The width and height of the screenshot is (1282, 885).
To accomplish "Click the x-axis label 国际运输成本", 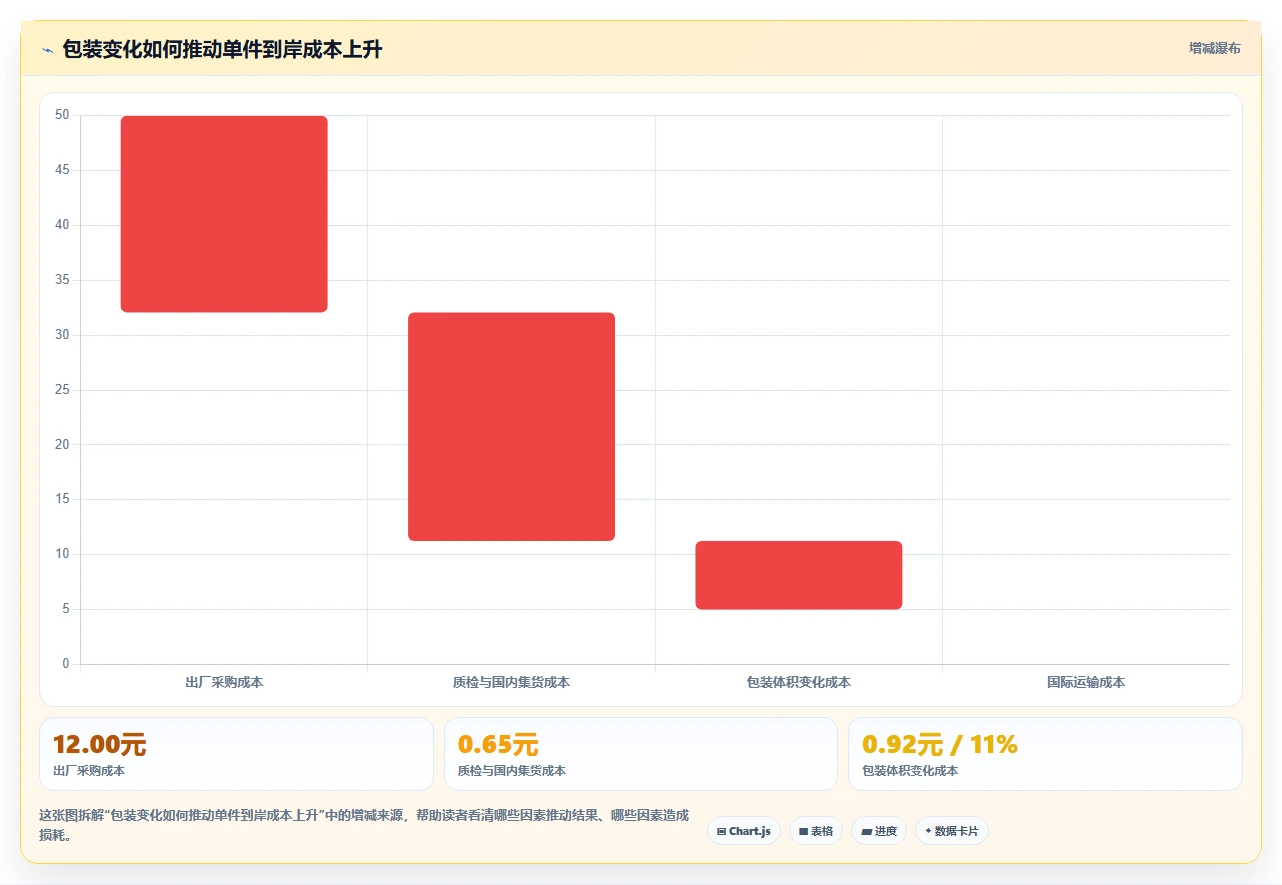I will click(1086, 682).
